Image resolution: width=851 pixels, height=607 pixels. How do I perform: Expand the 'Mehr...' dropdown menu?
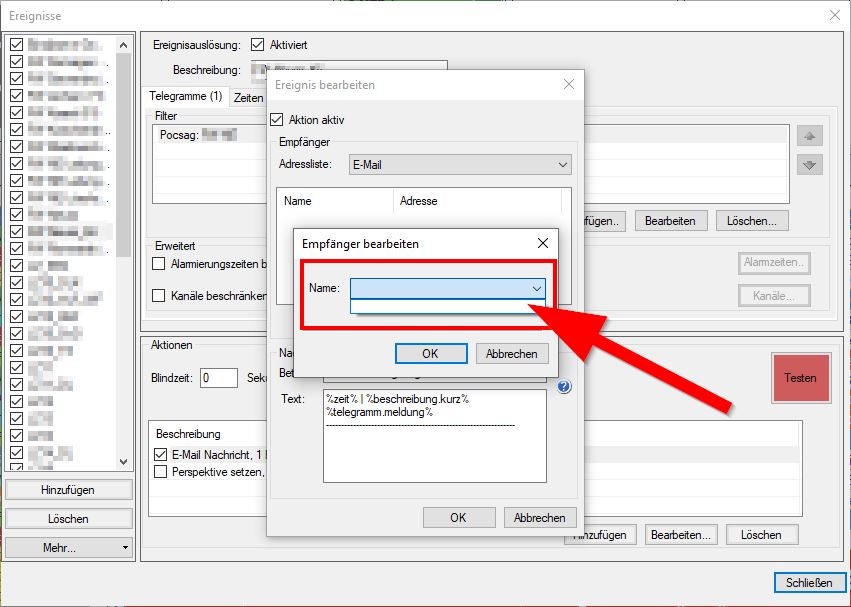point(66,547)
